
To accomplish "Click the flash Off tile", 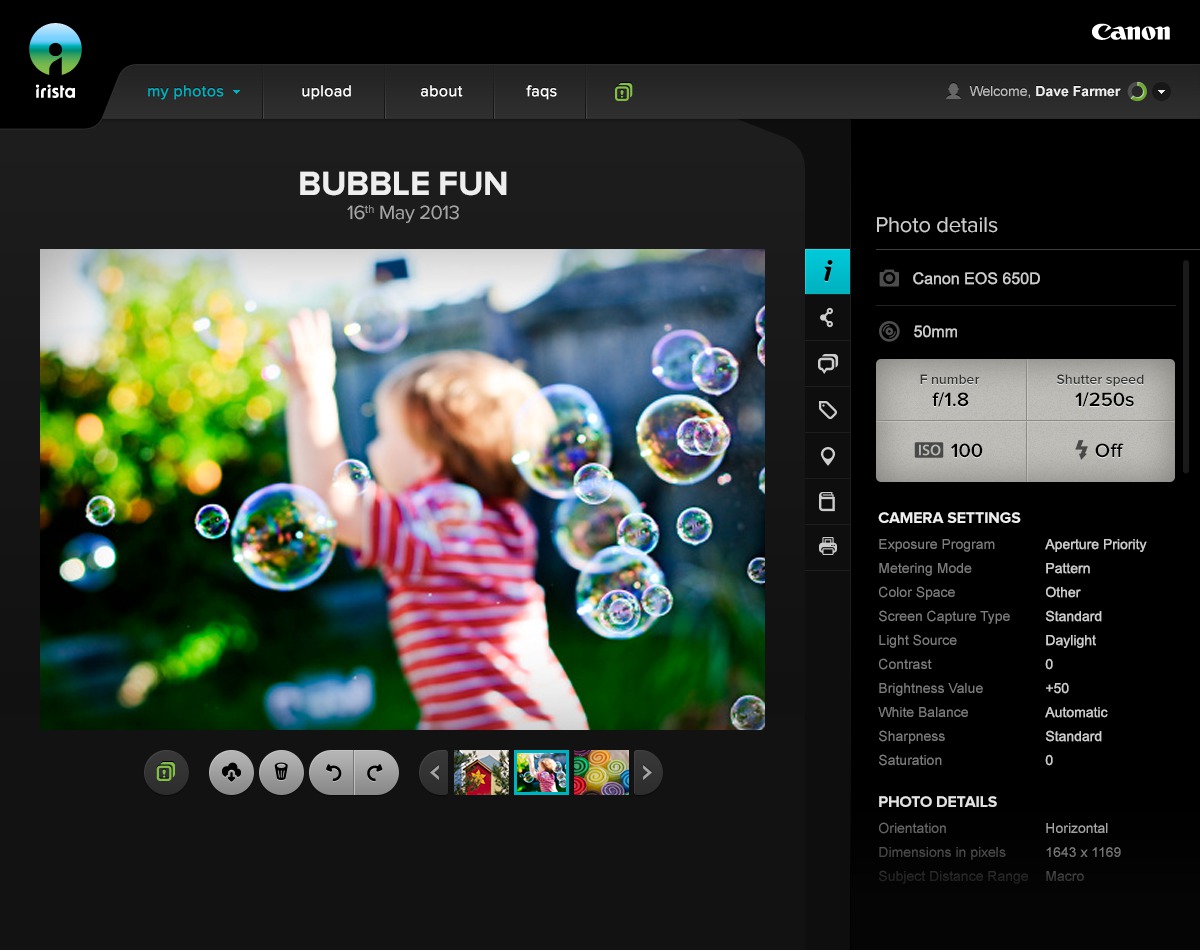I will pyautogui.click(x=1100, y=451).
